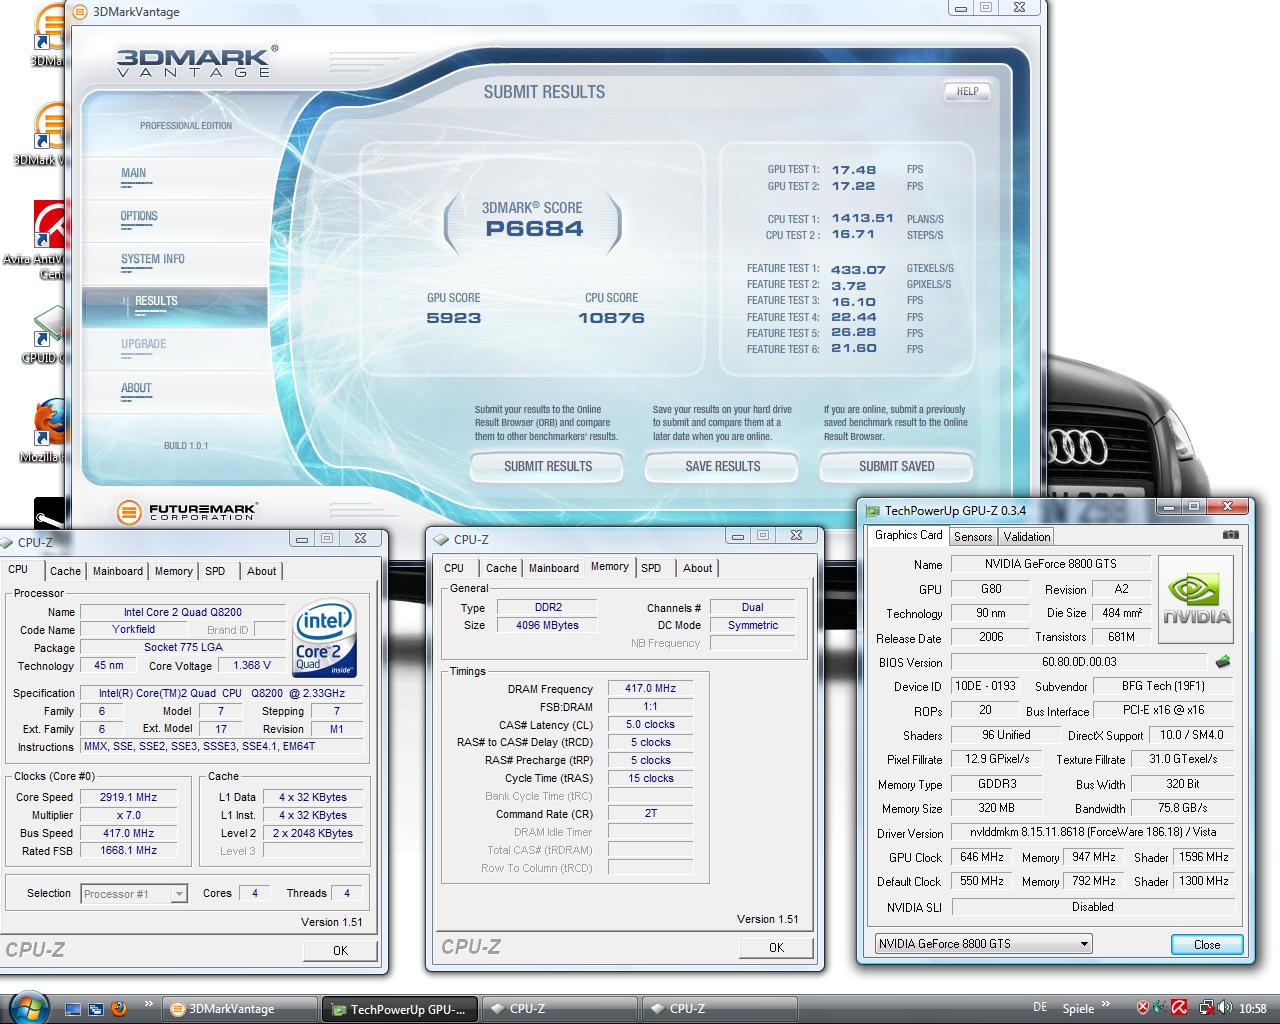Click the HELP button in 3DMark Vantage
The width and height of the screenshot is (1280, 1024).
[967, 91]
